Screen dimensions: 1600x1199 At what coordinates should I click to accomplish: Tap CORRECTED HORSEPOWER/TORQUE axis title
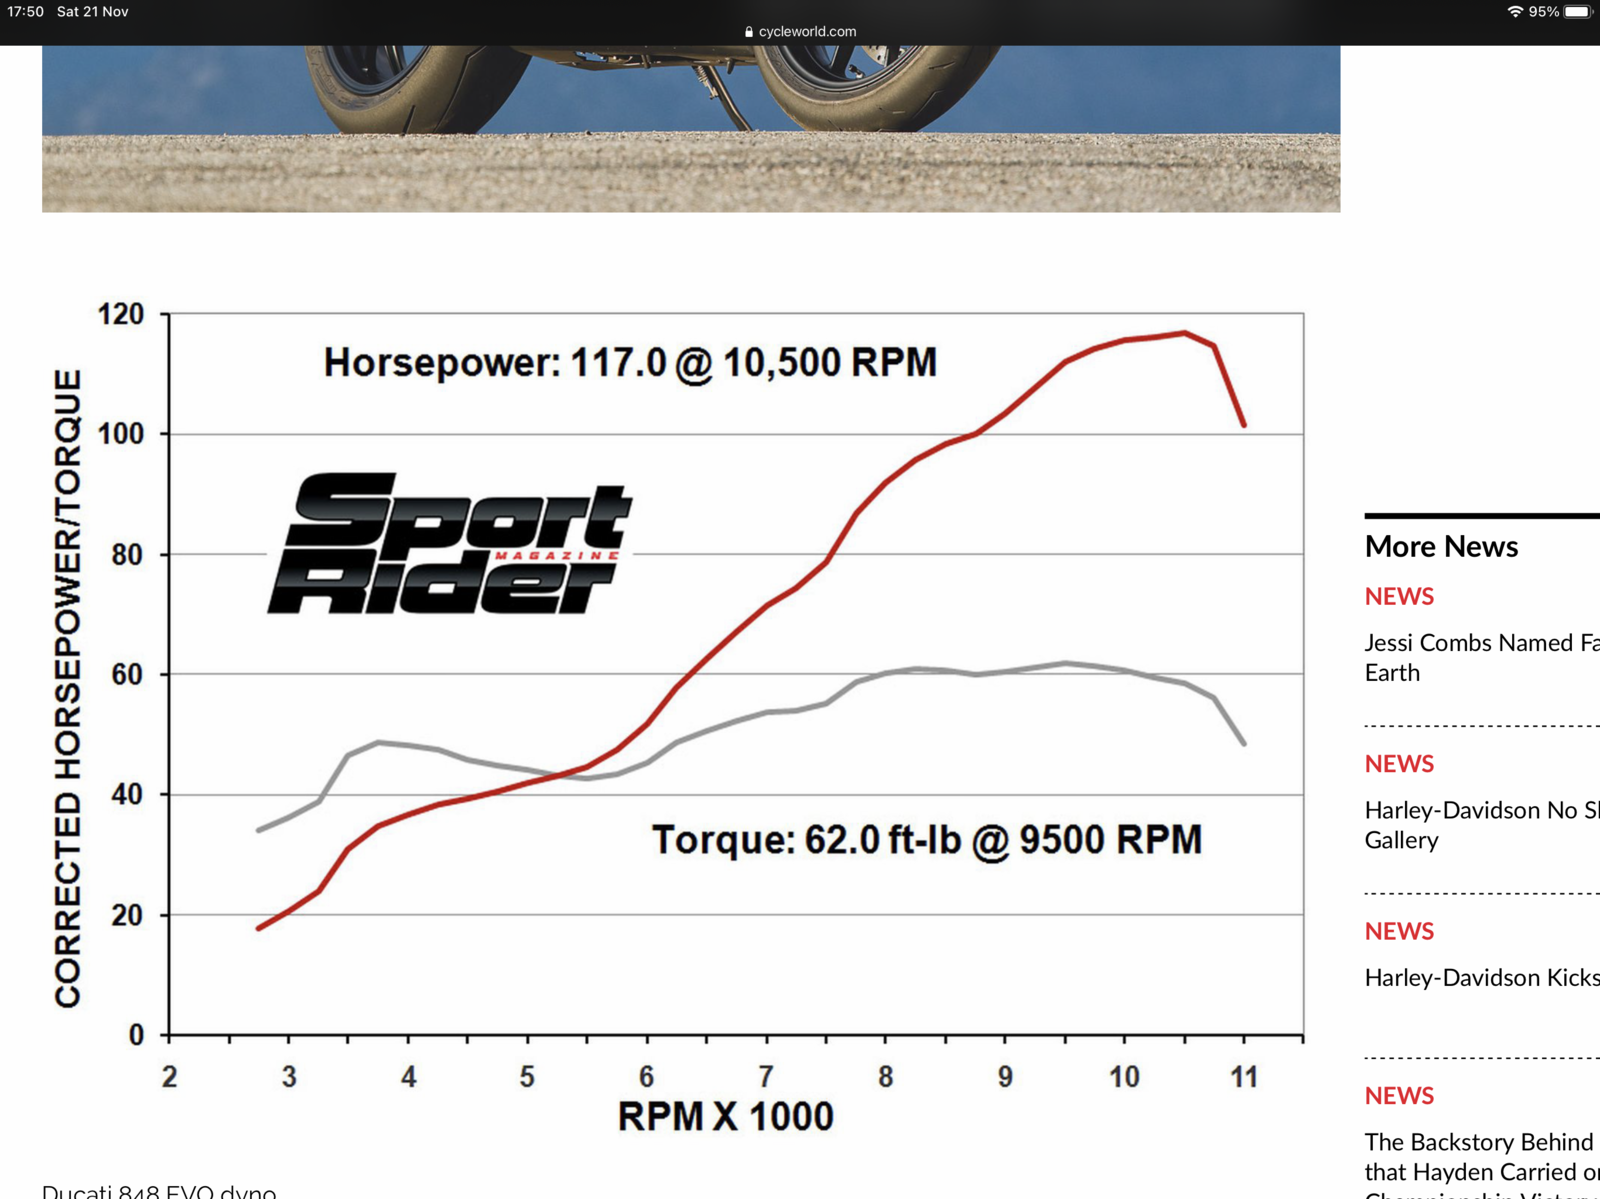click(x=67, y=688)
